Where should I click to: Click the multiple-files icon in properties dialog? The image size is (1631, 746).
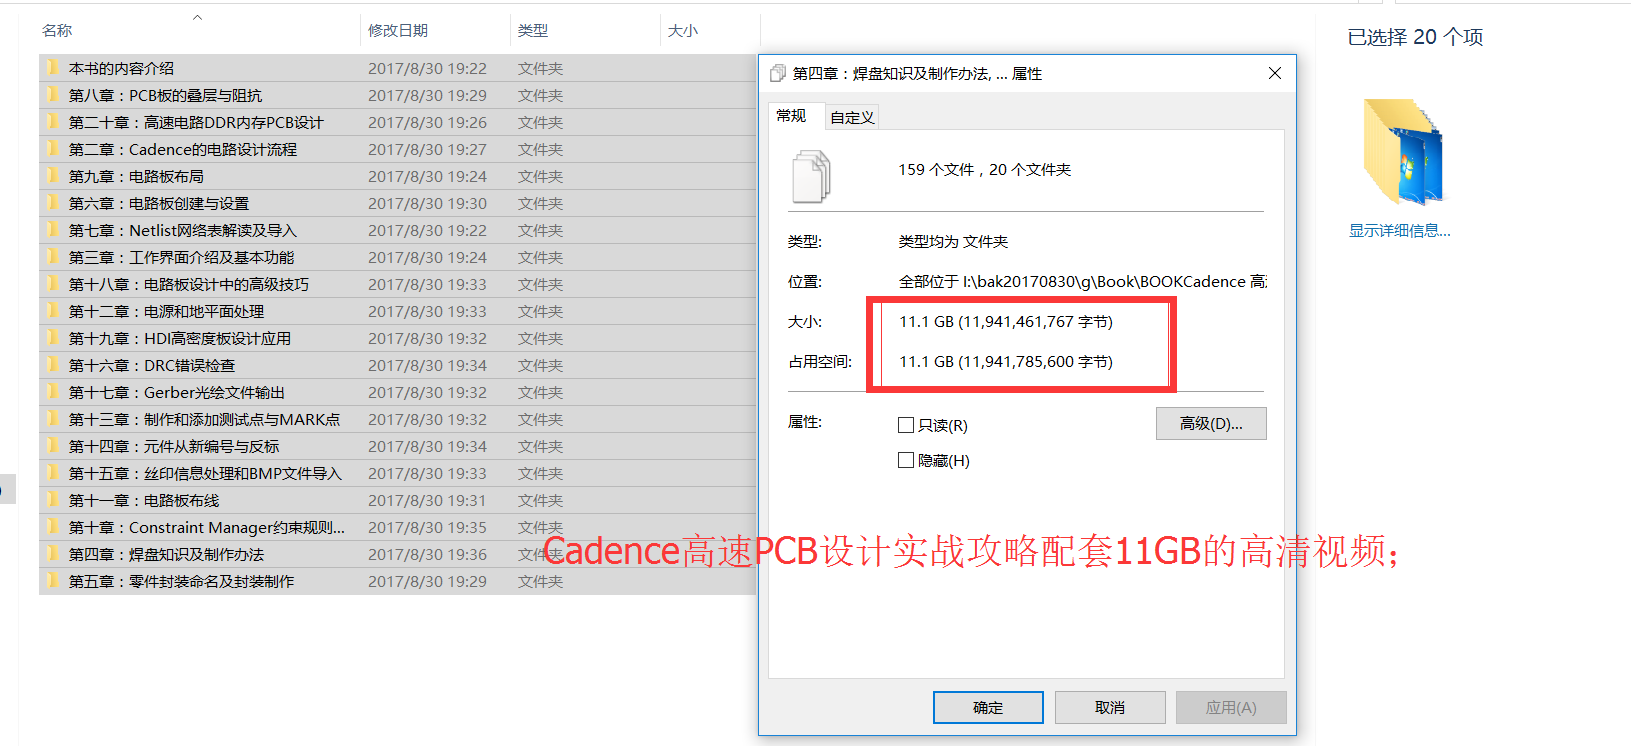pyautogui.click(x=812, y=176)
